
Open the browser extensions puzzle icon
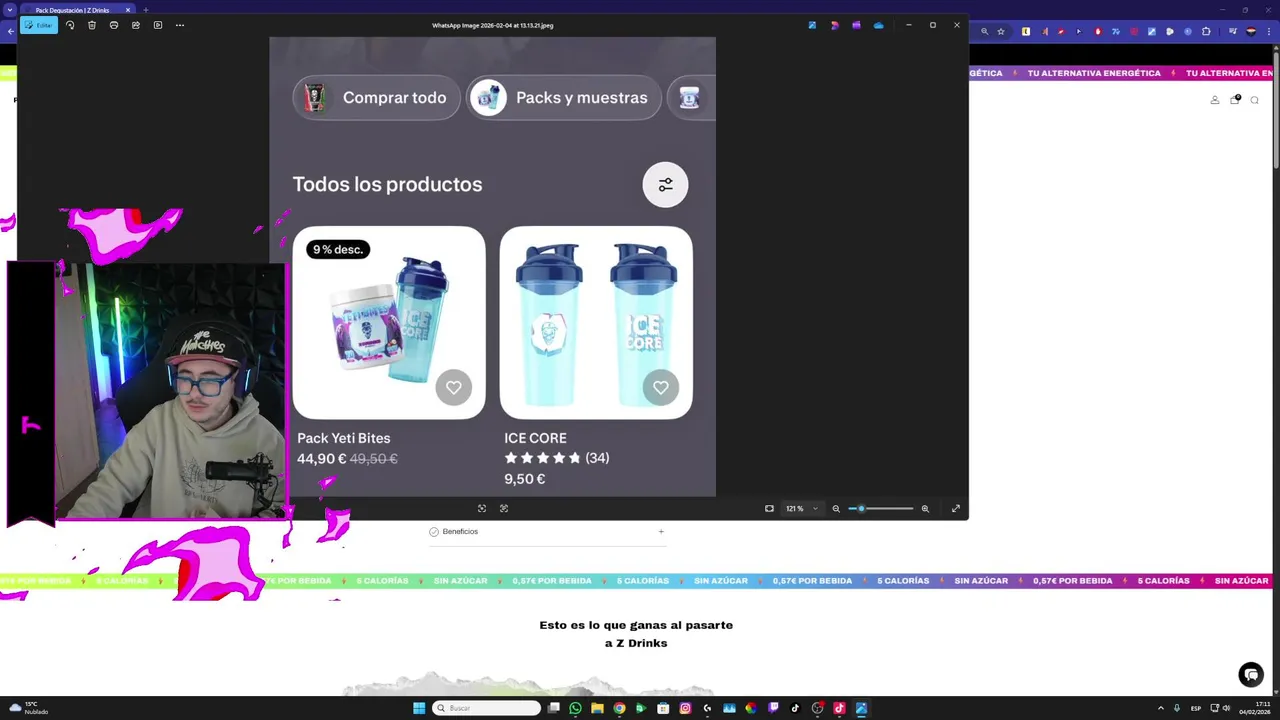[1206, 31]
